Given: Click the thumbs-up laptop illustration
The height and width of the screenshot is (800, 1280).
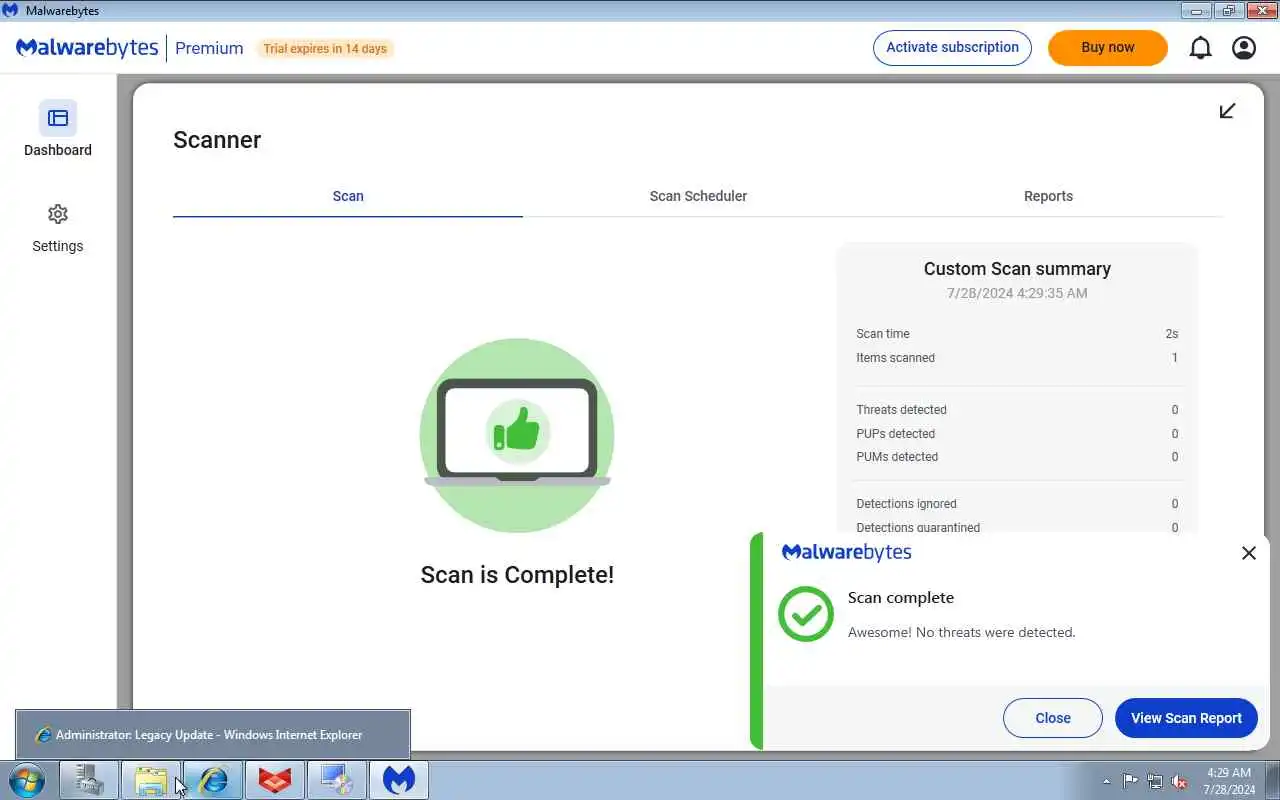Looking at the screenshot, I should click(x=517, y=436).
